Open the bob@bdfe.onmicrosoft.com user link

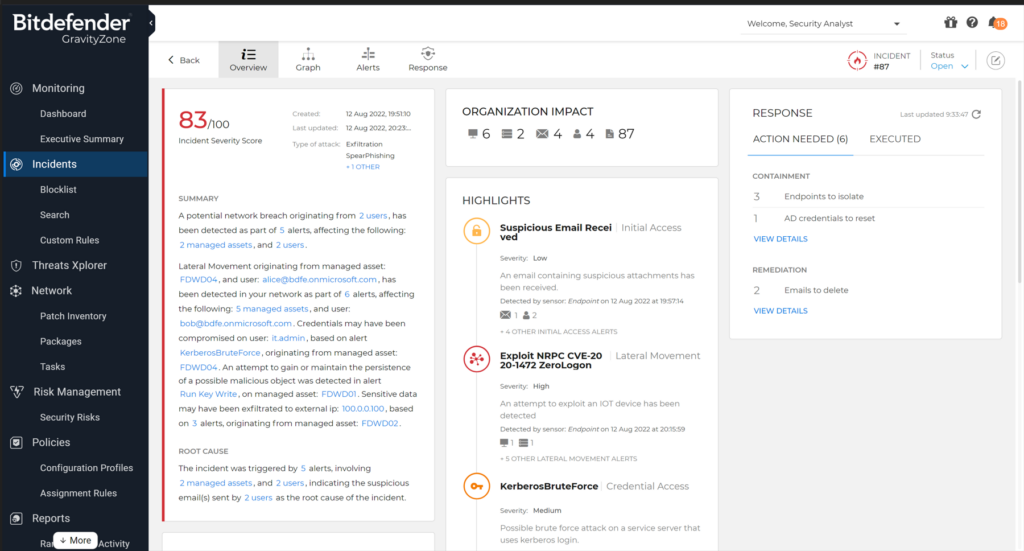pos(236,323)
